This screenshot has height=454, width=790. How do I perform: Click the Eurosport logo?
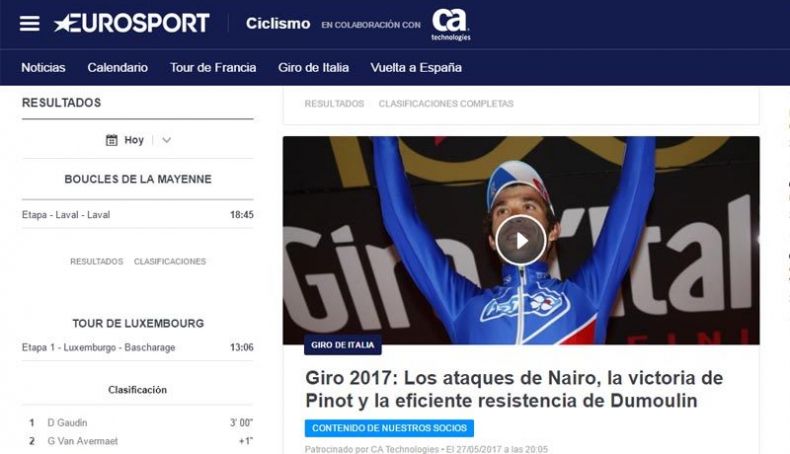coord(131,23)
